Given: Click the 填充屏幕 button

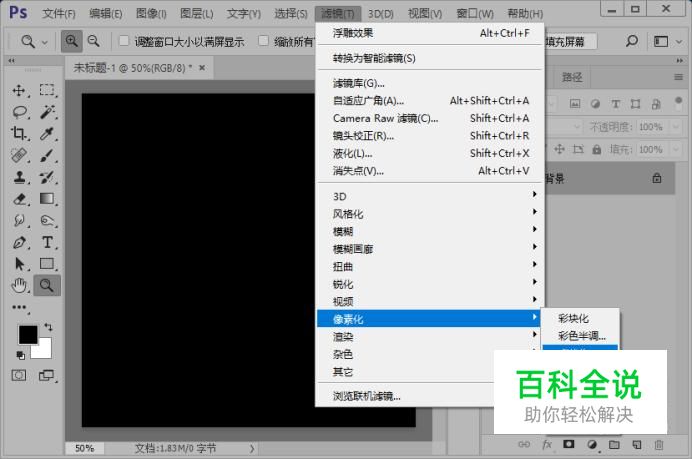Looking at the screenshot, I should tap(570, 41).
